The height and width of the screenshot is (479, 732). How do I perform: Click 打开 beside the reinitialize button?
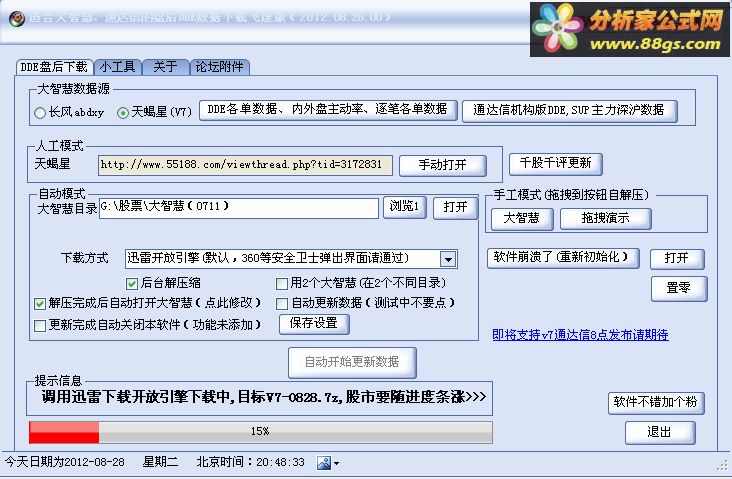click(676, 259)
